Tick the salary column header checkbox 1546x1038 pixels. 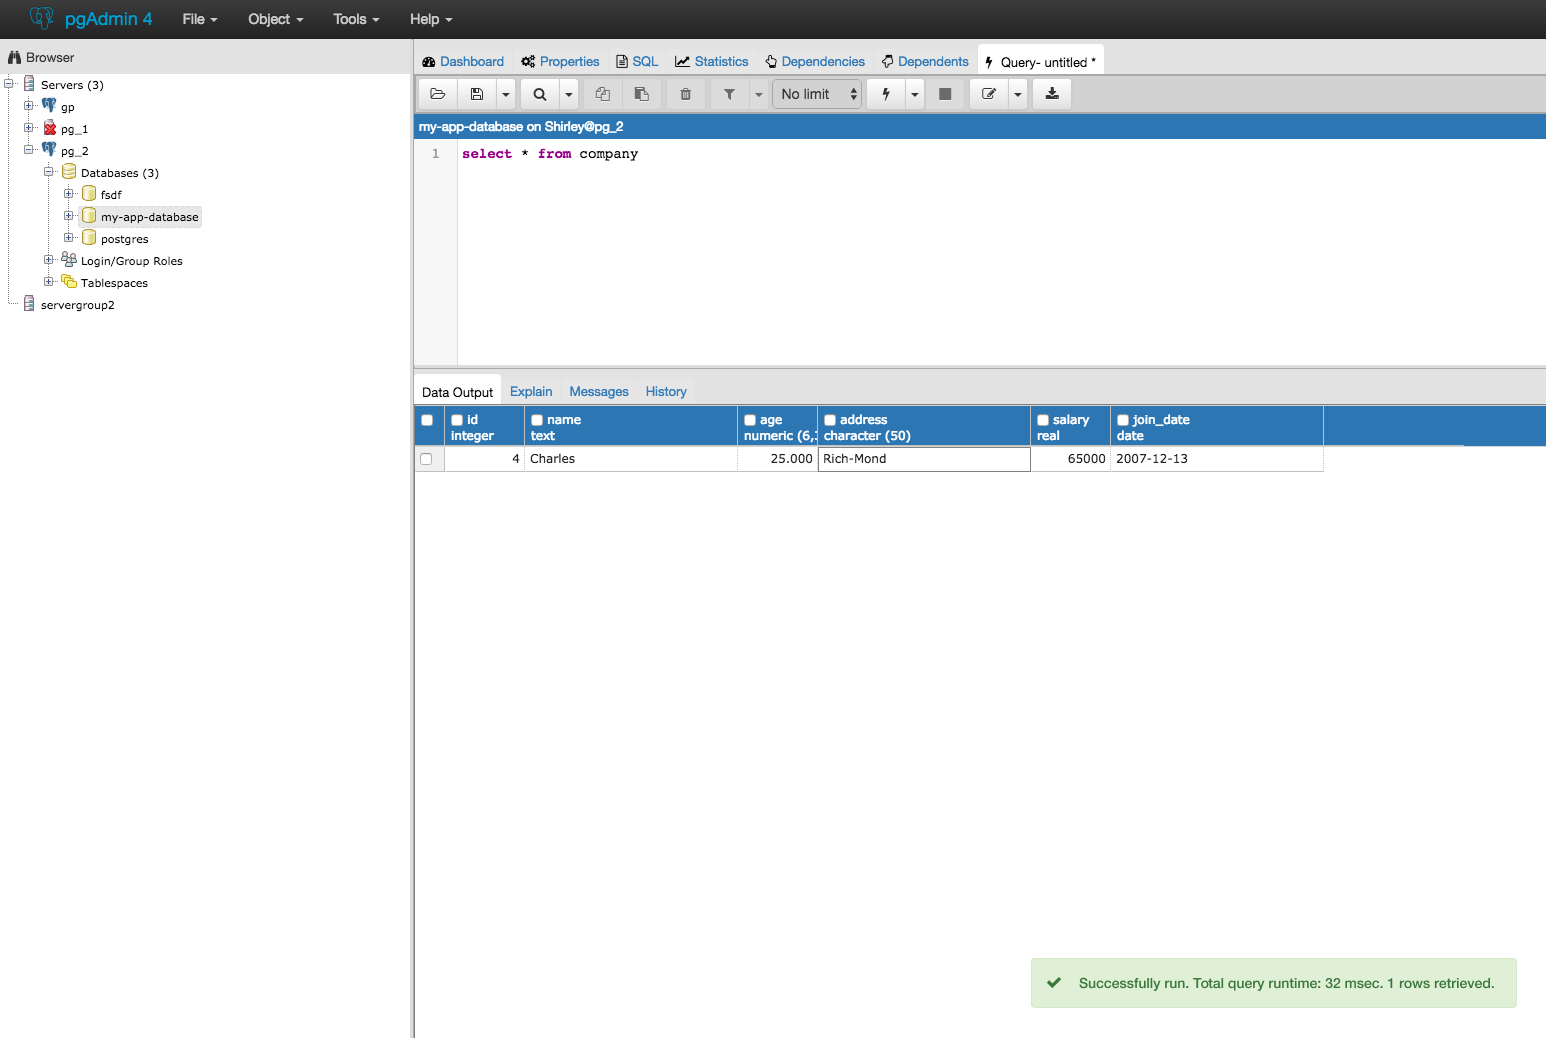click(x=1043, y=420)
